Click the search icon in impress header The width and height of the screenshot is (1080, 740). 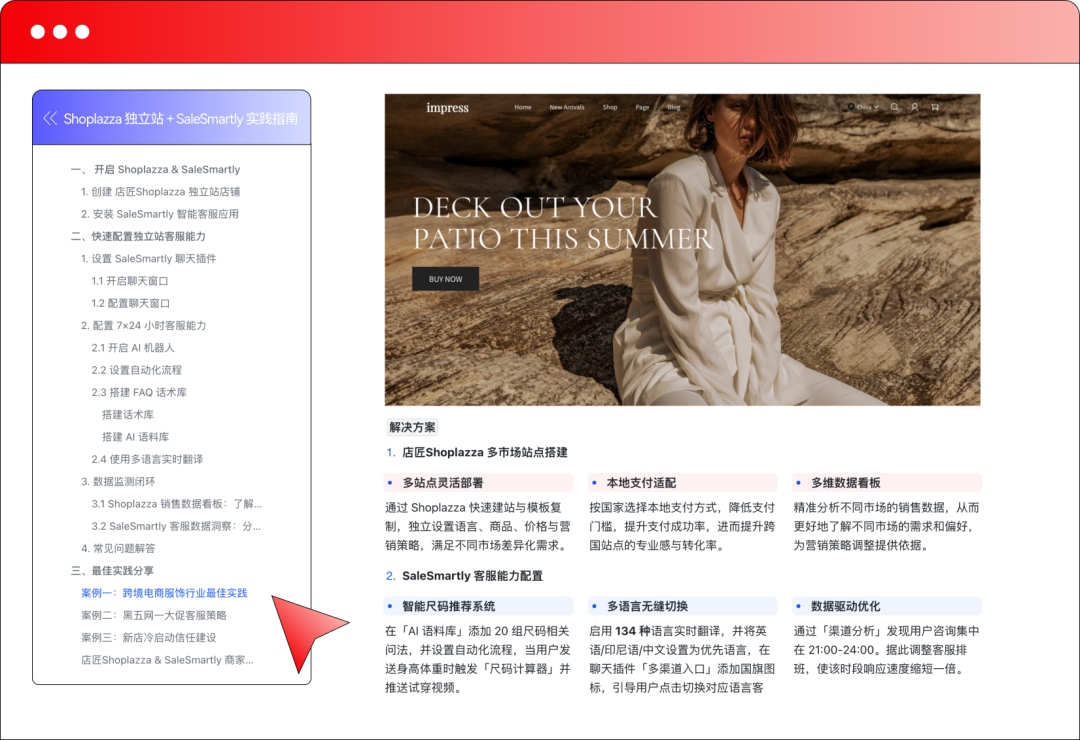coord(895,107)
